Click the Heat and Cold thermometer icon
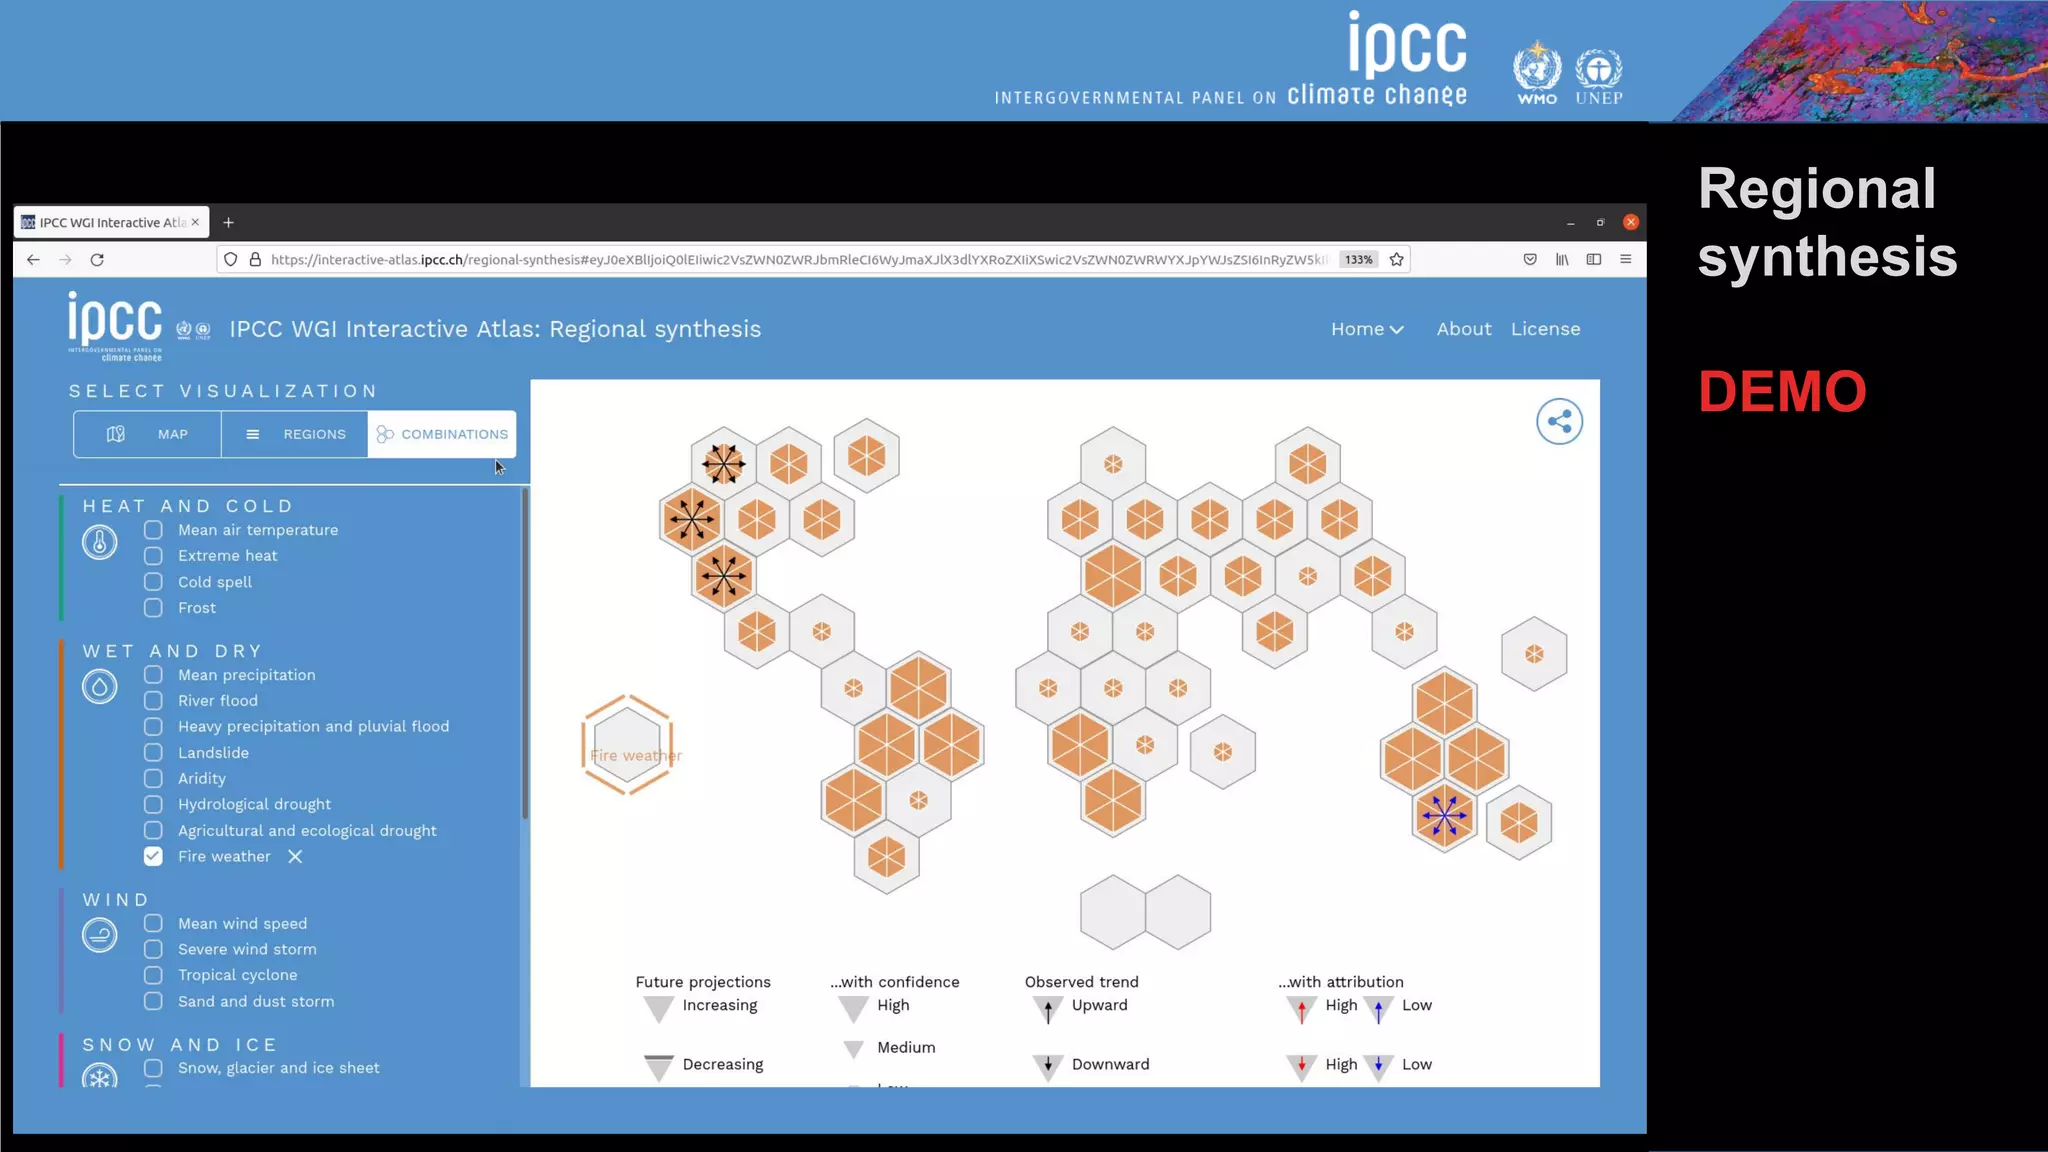This screenshot has width=2048, height=1152. click(100, 542)
